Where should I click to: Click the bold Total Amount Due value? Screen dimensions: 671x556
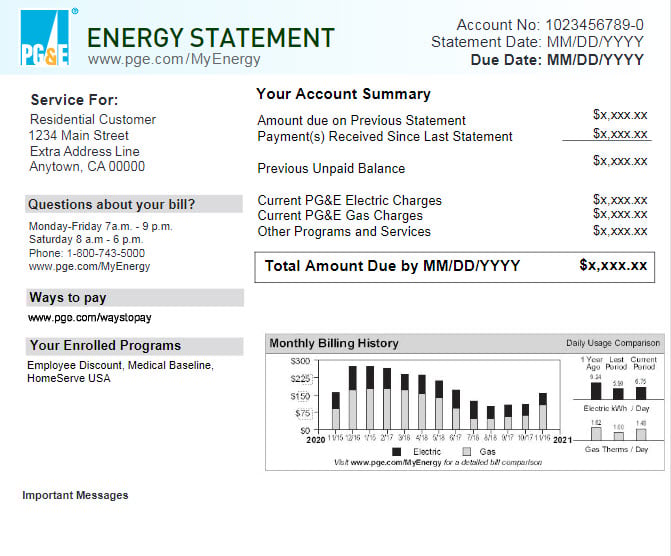pos(613,265)
